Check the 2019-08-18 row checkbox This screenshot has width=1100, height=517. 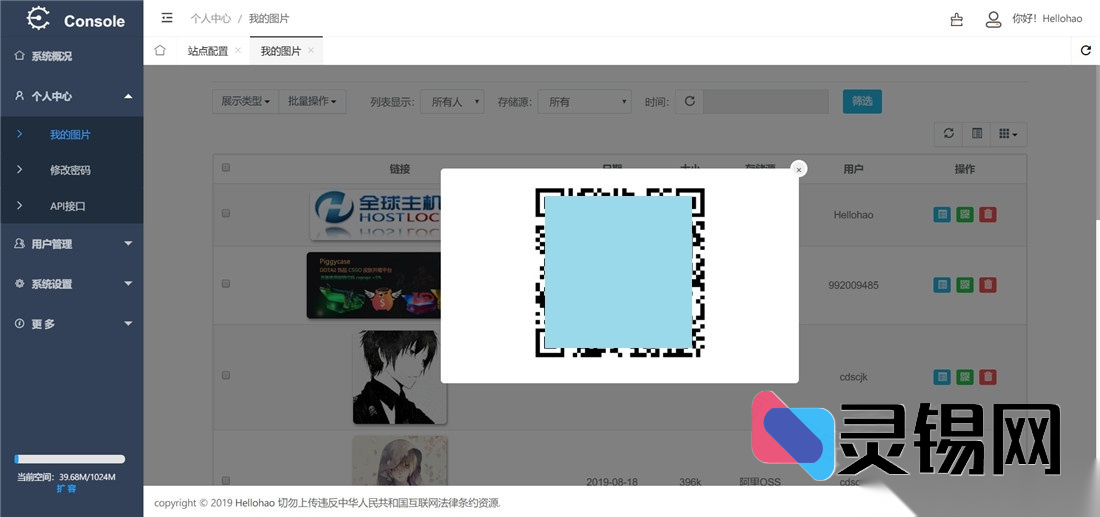pyautogui.click(x=226, y=481)
